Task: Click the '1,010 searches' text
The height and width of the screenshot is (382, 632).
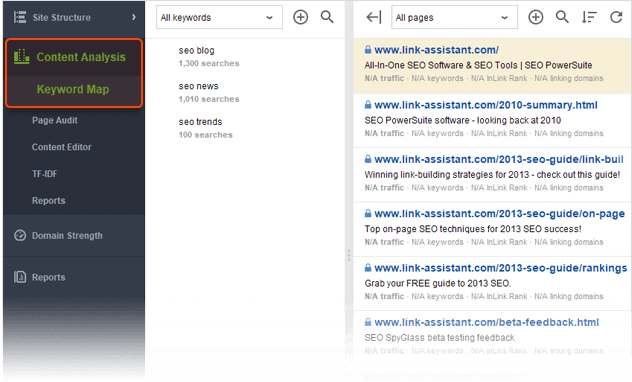Action: point(209,99)
